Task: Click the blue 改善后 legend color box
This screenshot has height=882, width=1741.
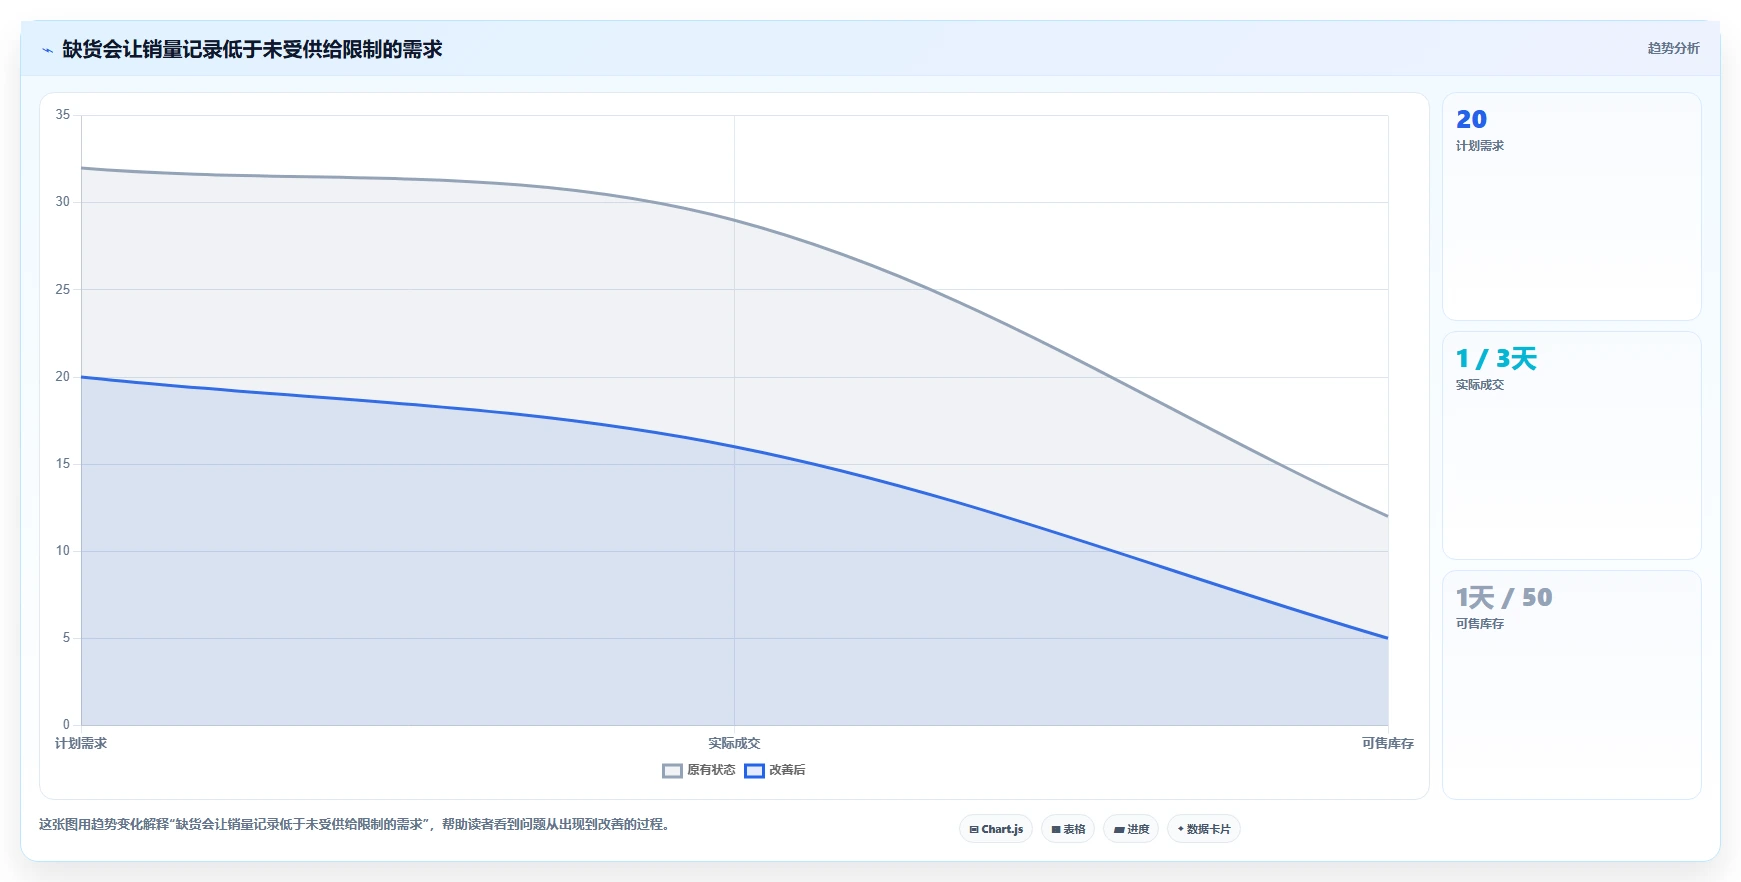Action: coord(754,771)
